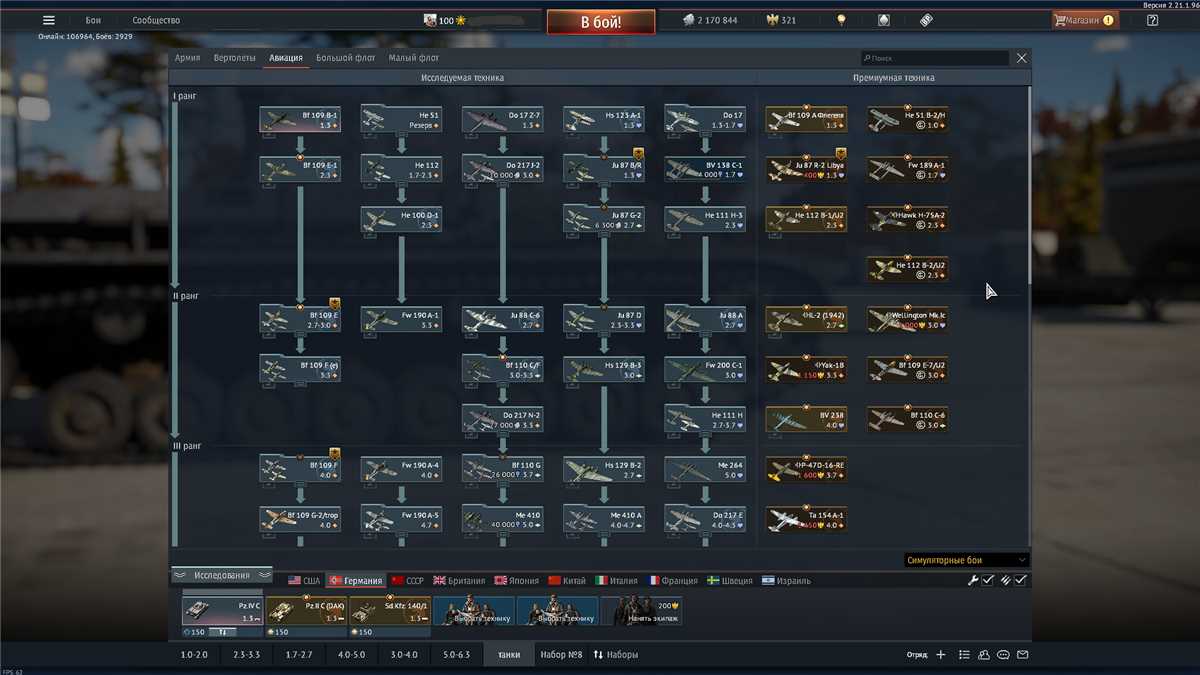This screenshot has height=675, width=1200.
Task: Switch to the Большой флот tab
Action: click(346, 58)
